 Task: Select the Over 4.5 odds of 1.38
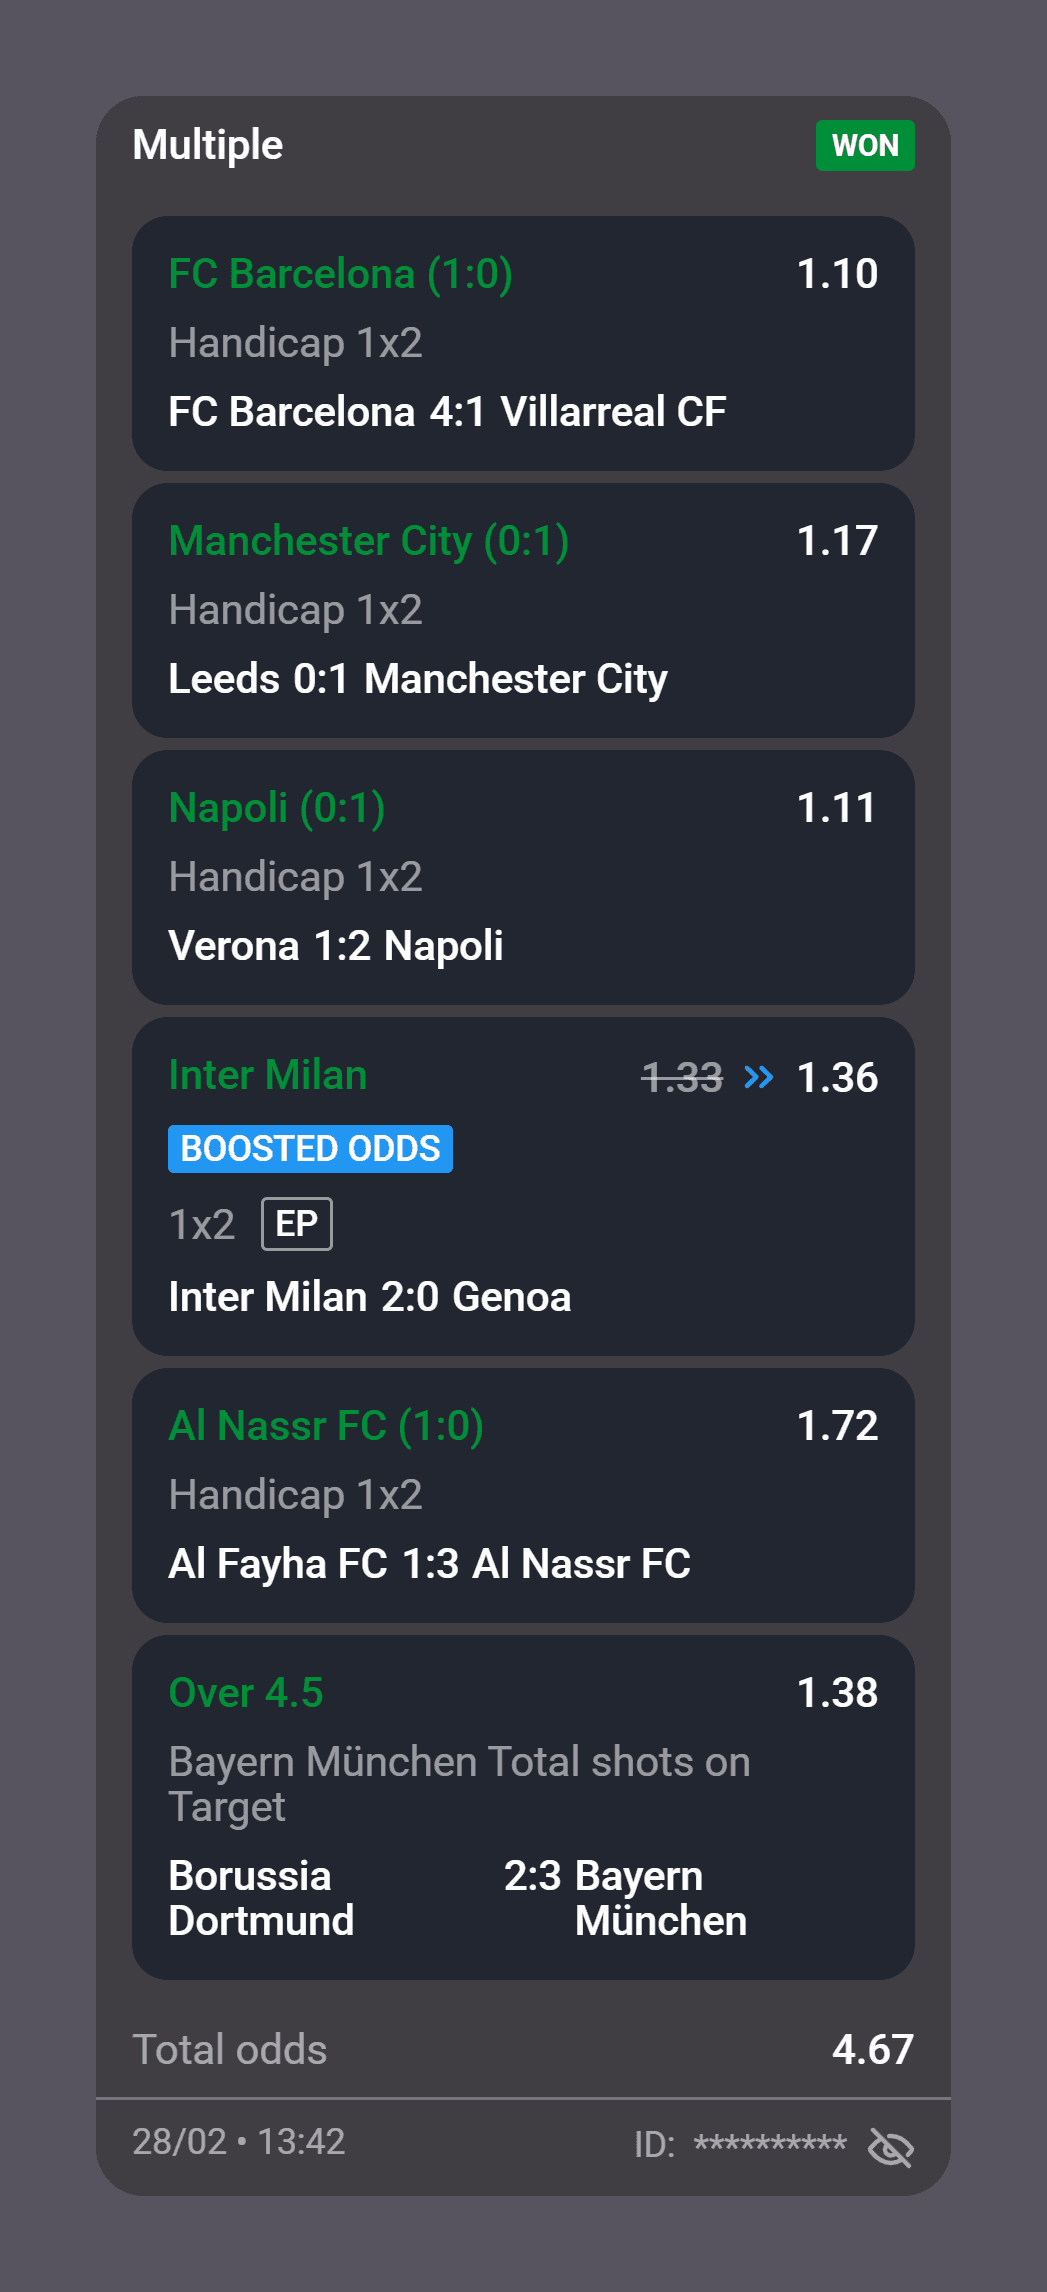(x=837, y=1692)
